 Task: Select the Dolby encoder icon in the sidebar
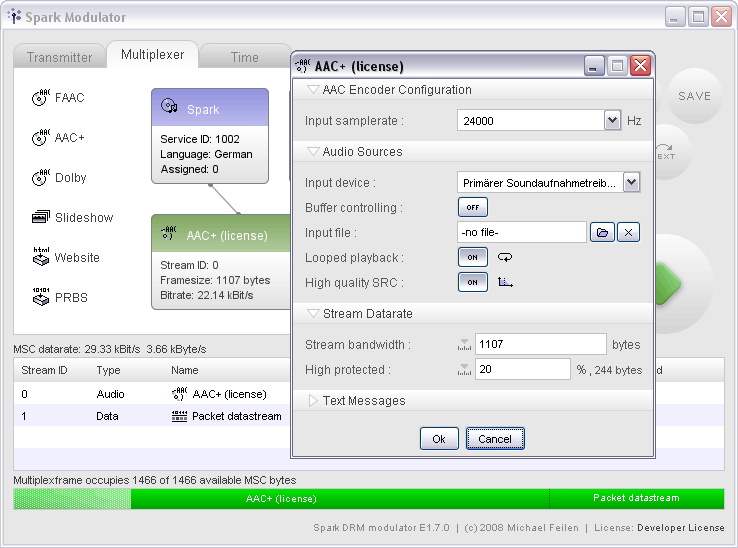pyautogui.click(x=41, y=177)
